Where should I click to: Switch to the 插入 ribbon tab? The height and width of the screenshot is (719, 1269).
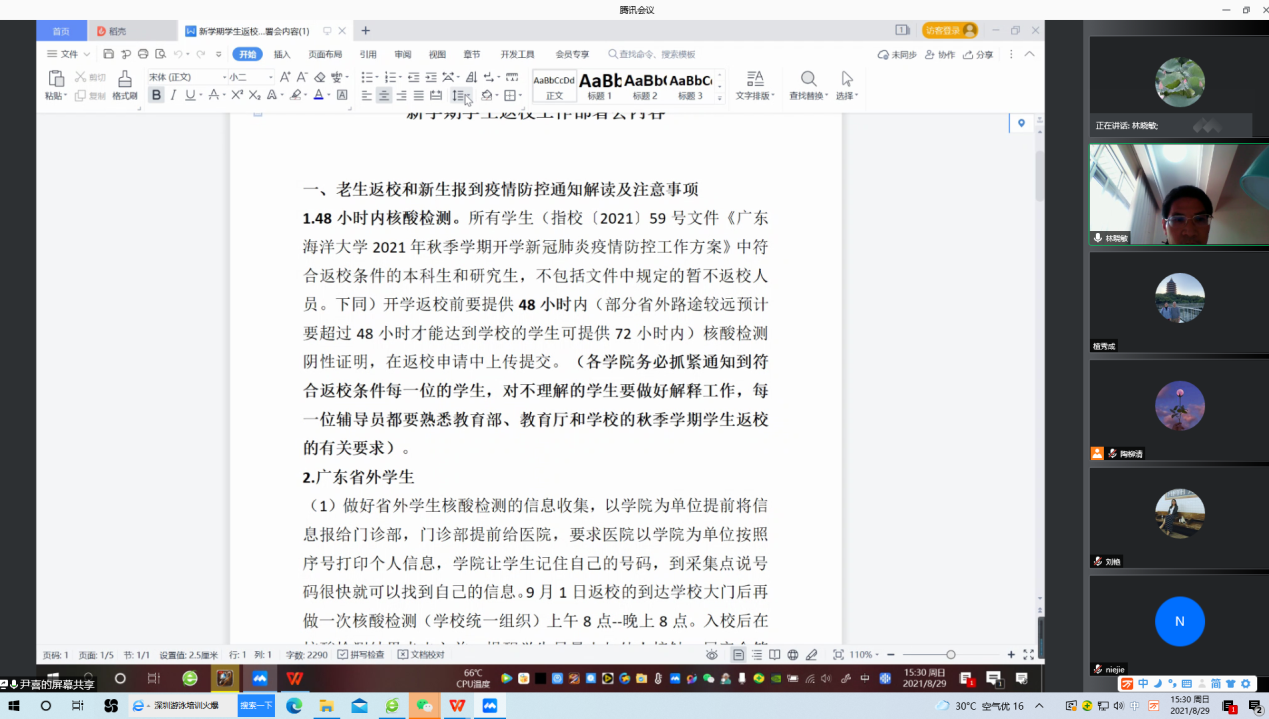[x=282, y=54]
